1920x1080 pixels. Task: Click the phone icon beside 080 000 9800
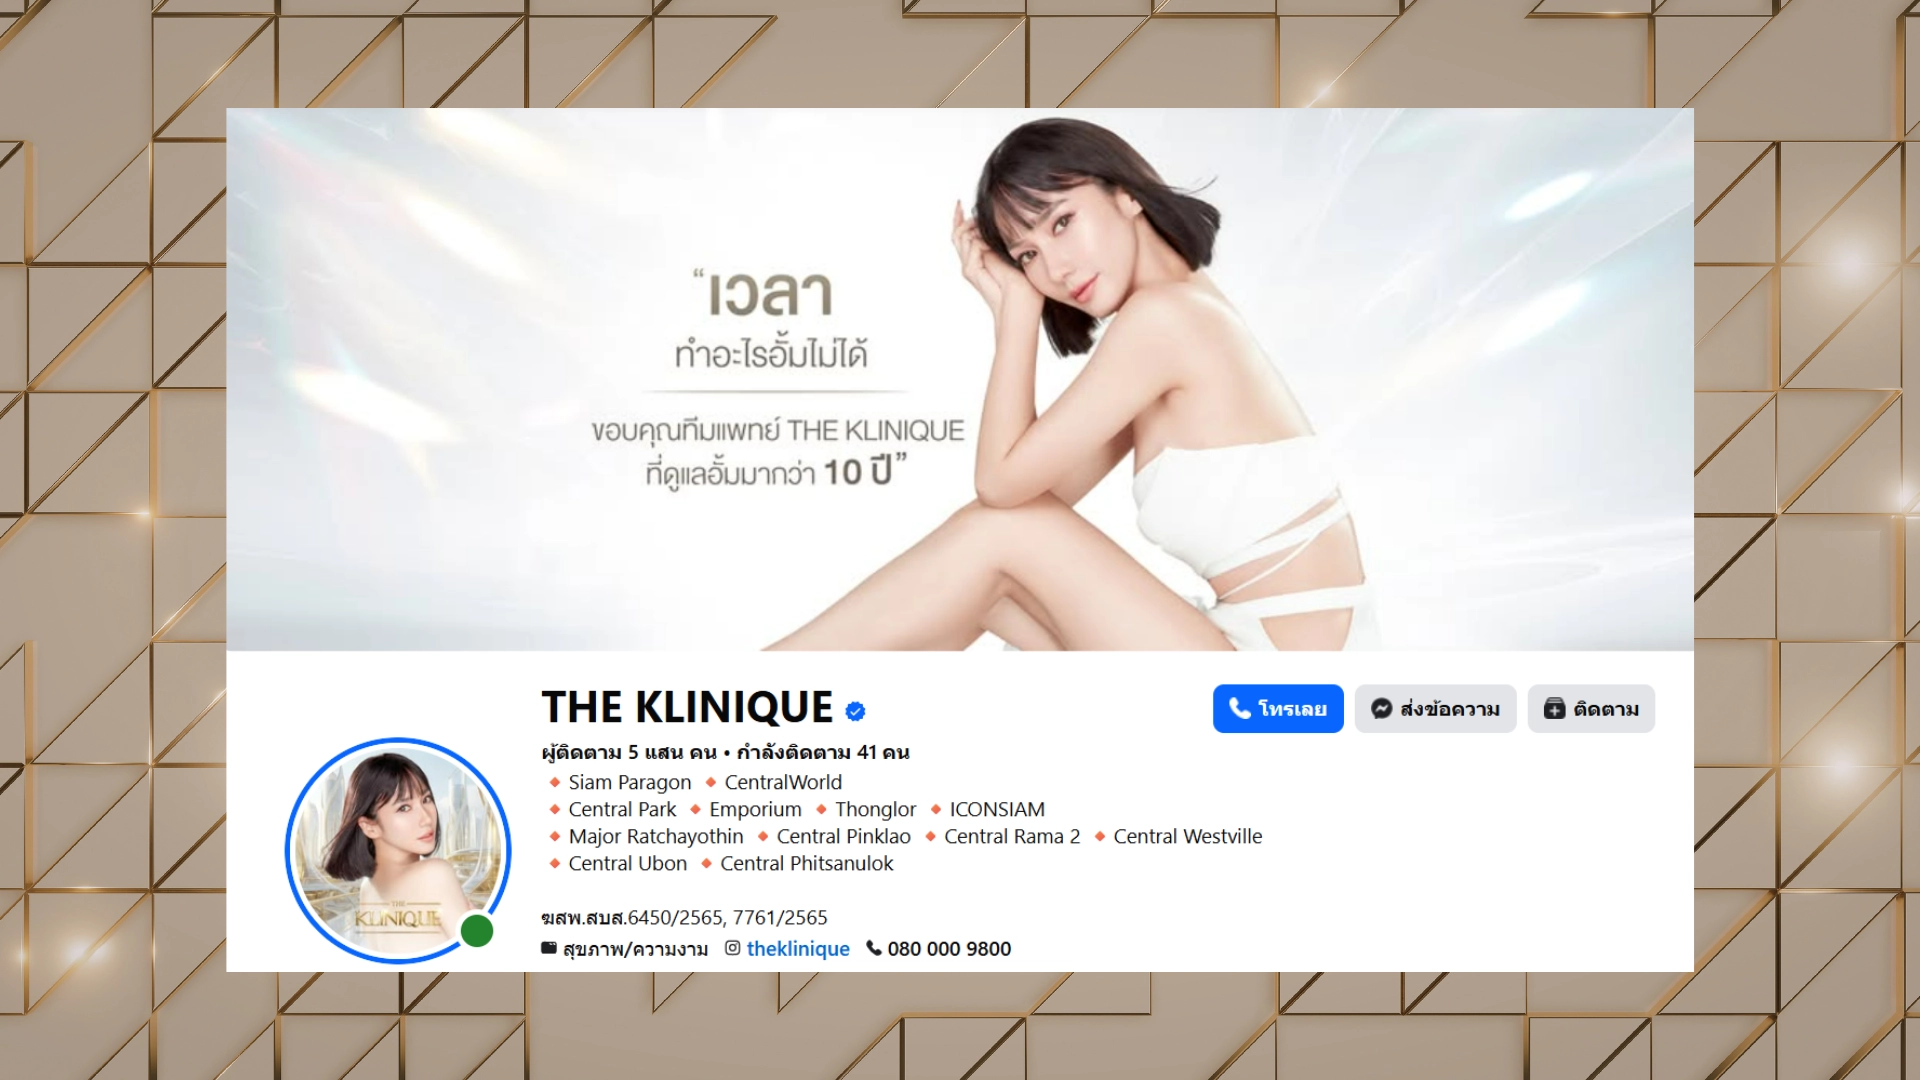874,948
